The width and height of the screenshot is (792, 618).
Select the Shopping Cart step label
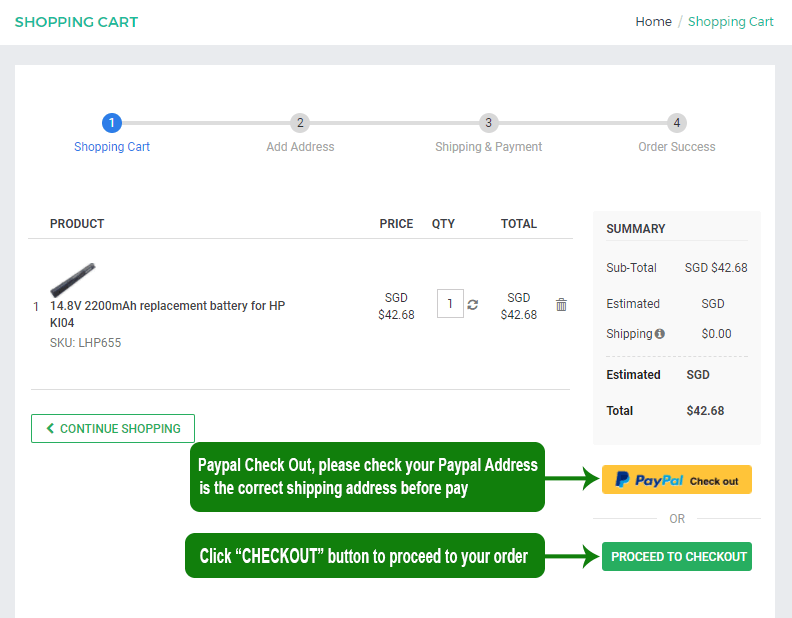click(x=112, y=147)
